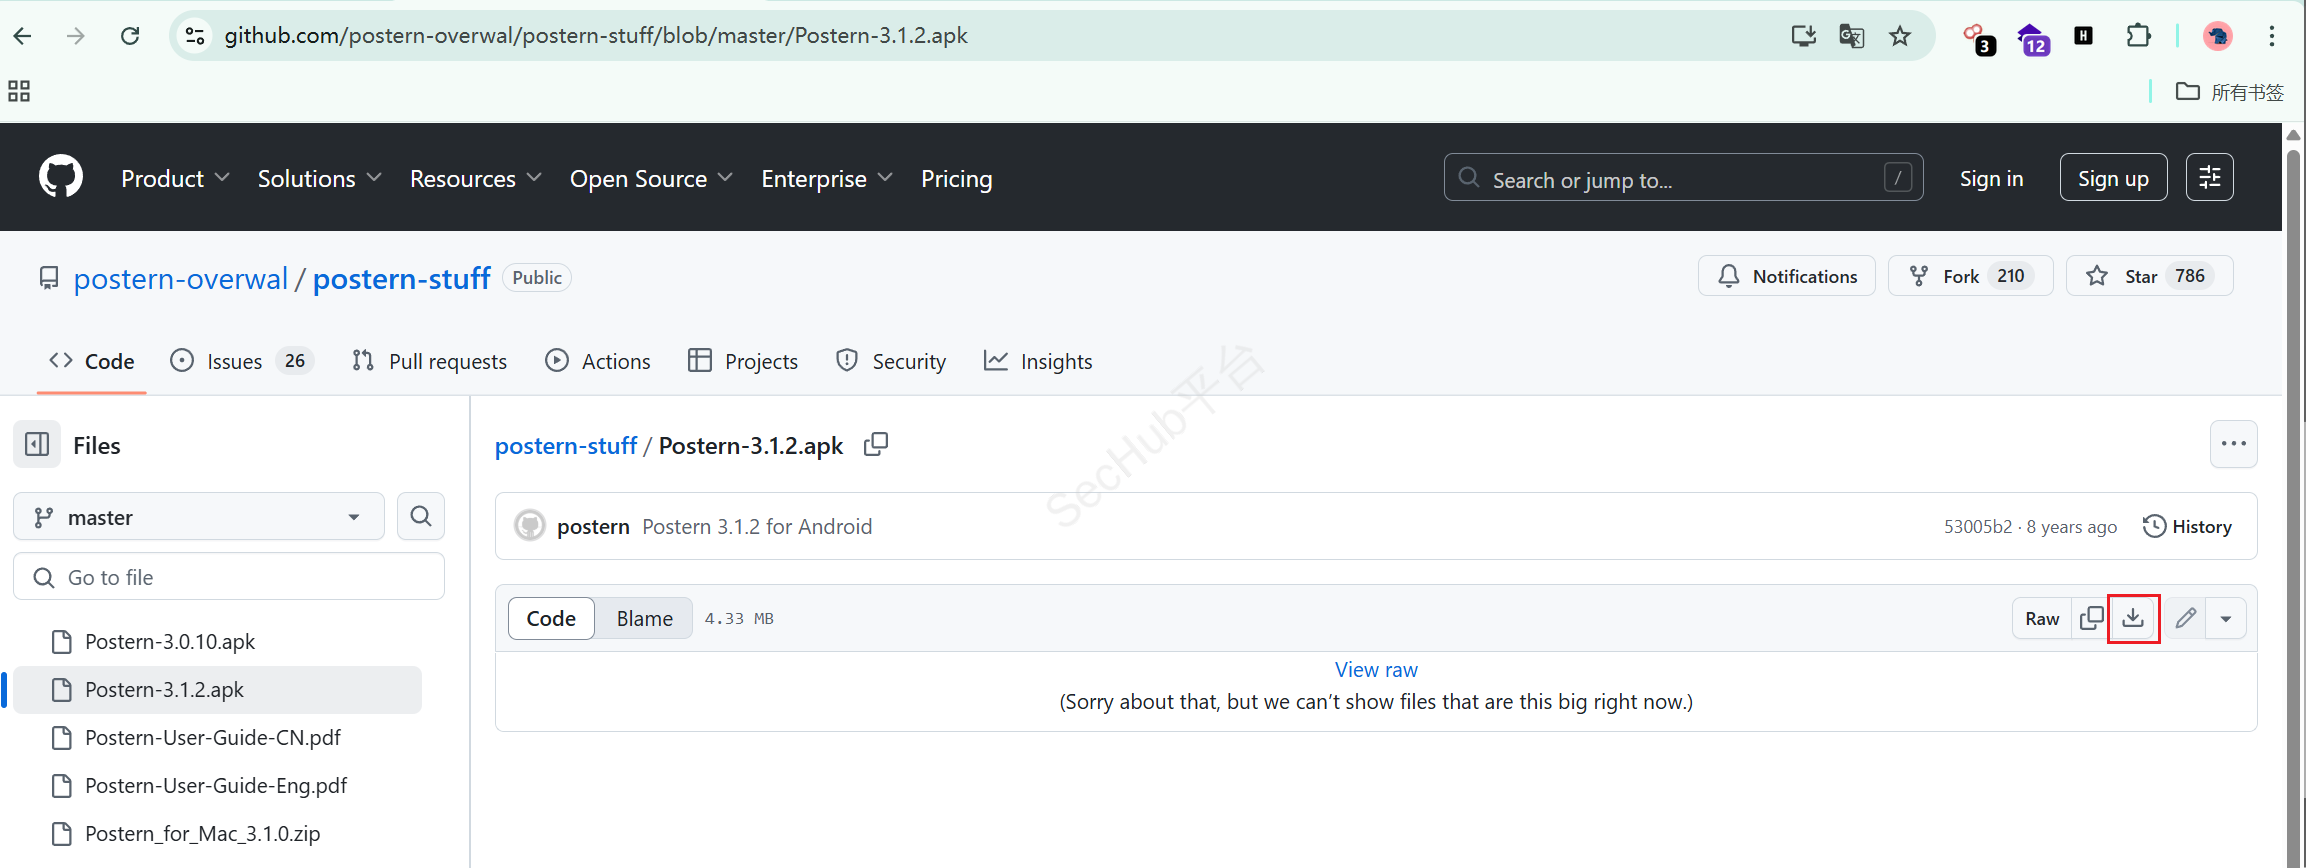
Task: Click the Notifications button
Action: 1786,275
